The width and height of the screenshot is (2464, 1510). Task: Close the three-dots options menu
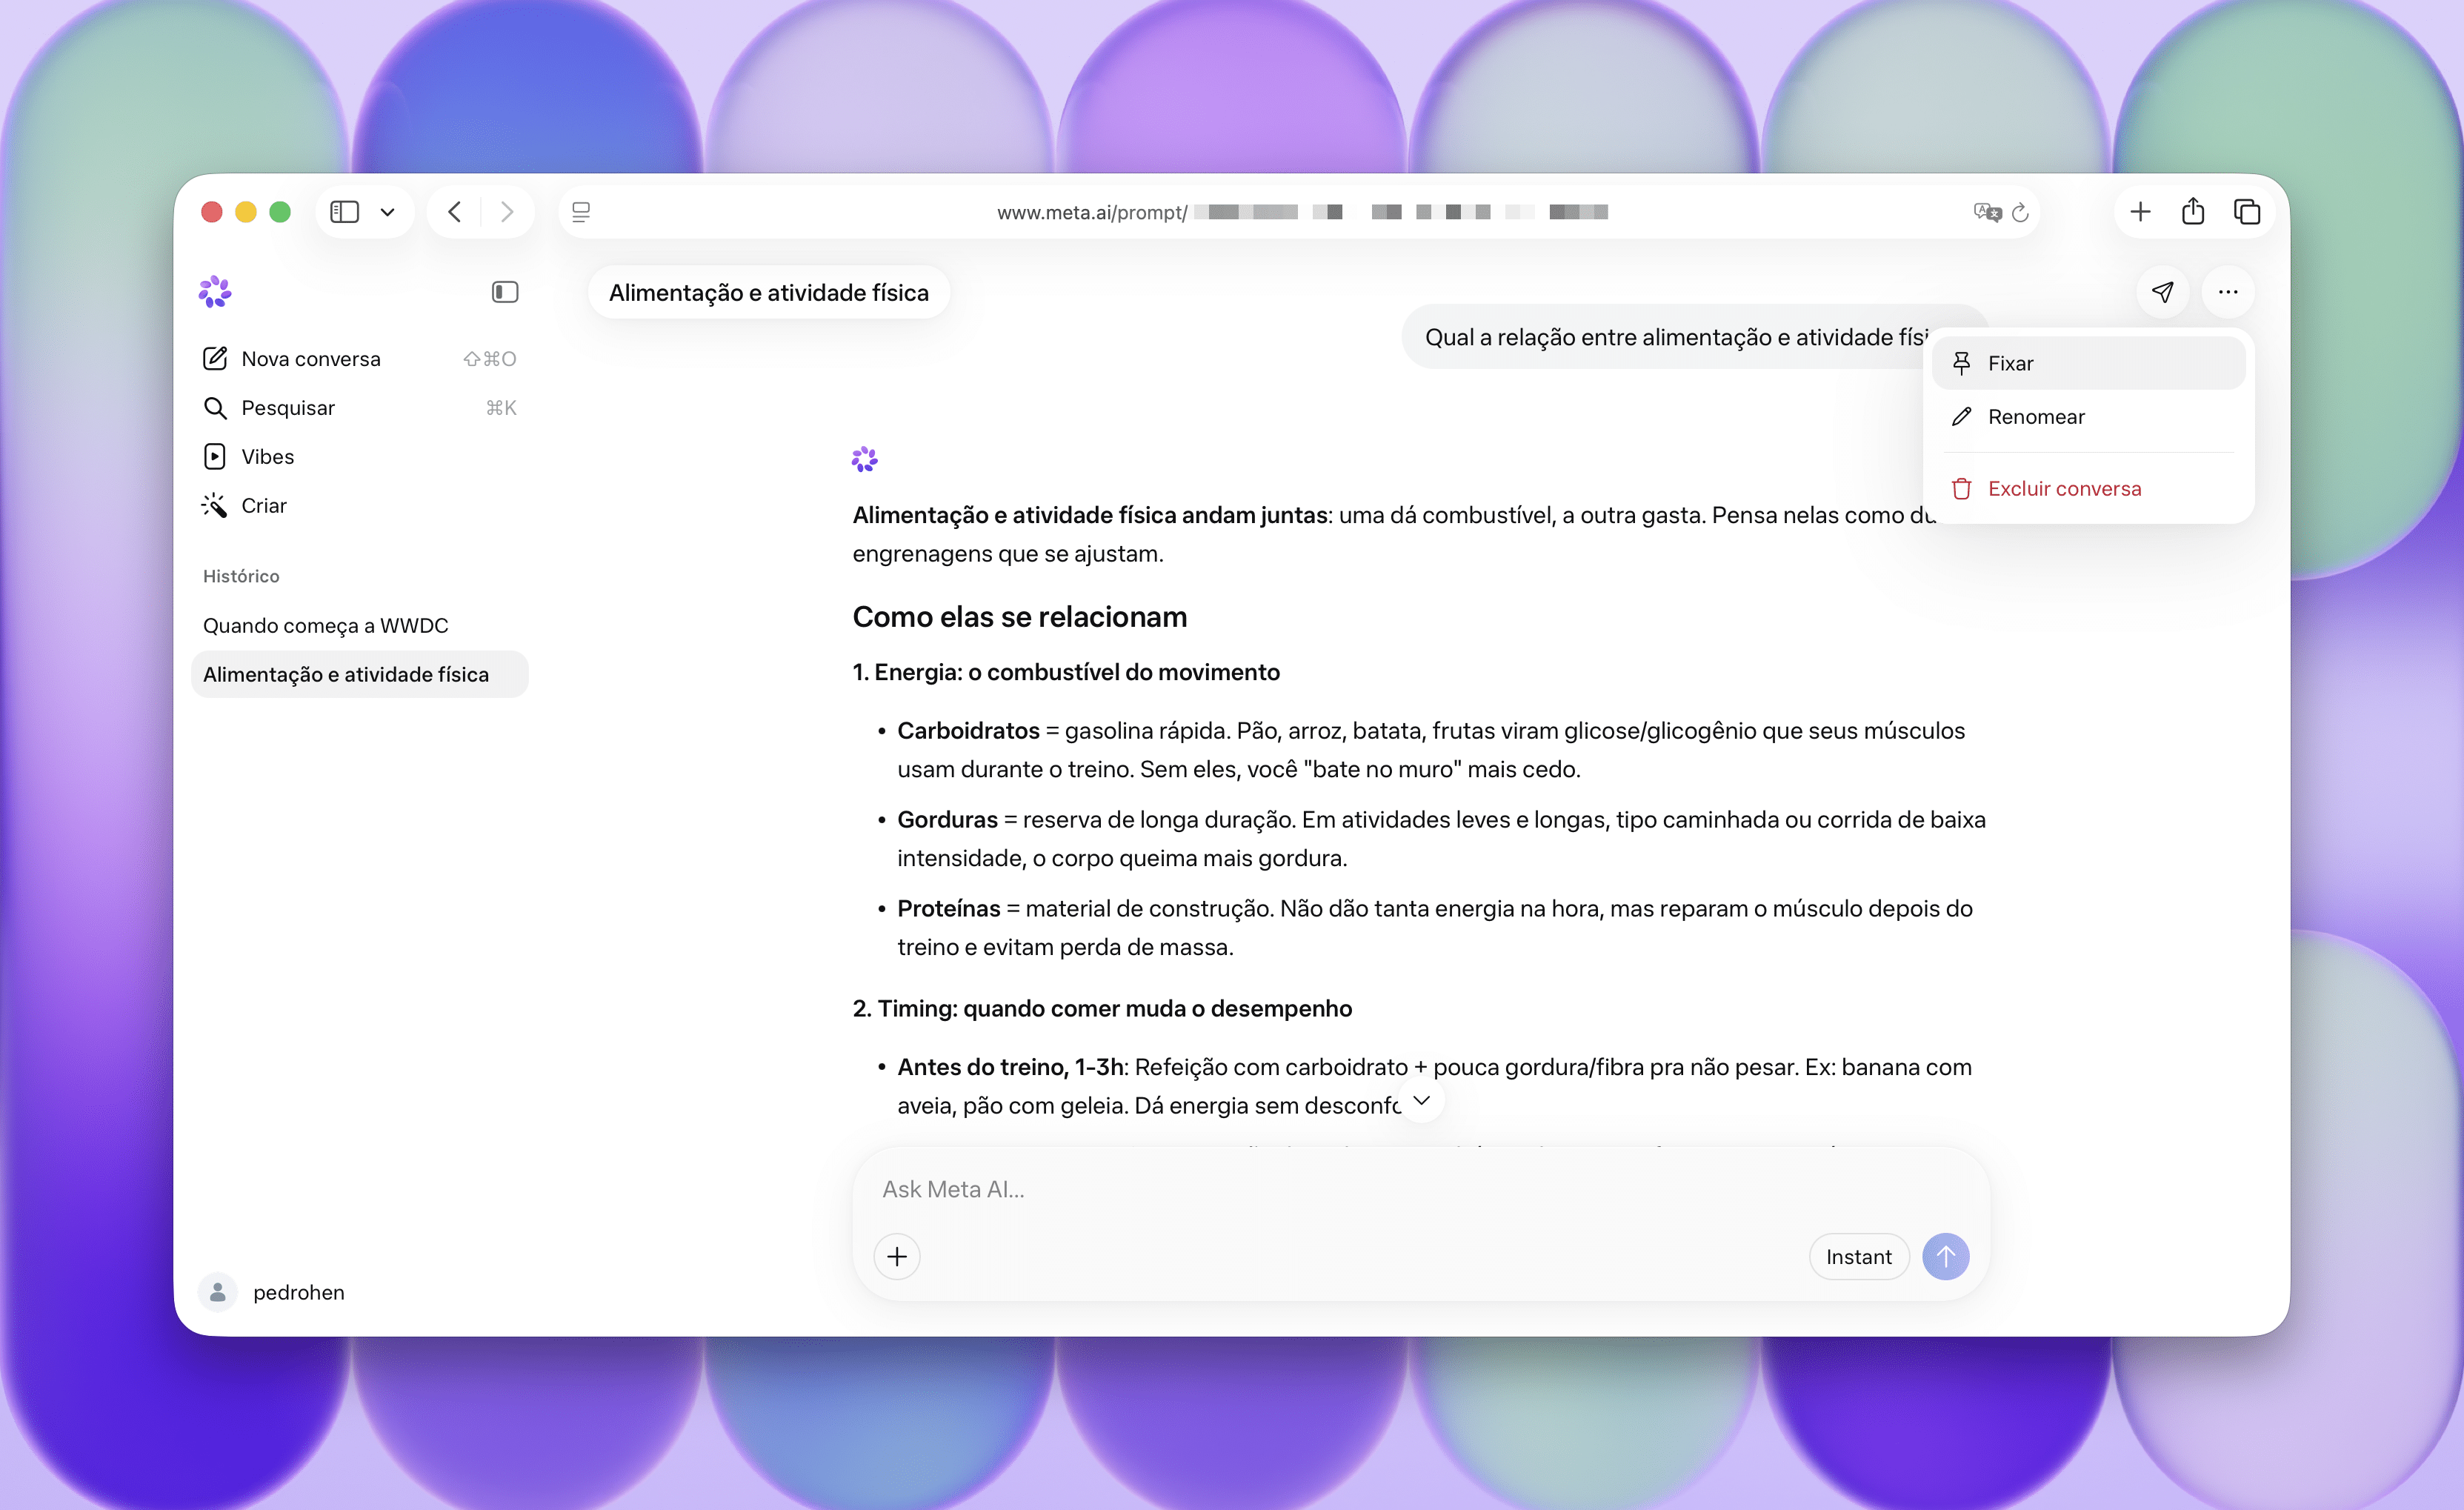[2228, 292]
